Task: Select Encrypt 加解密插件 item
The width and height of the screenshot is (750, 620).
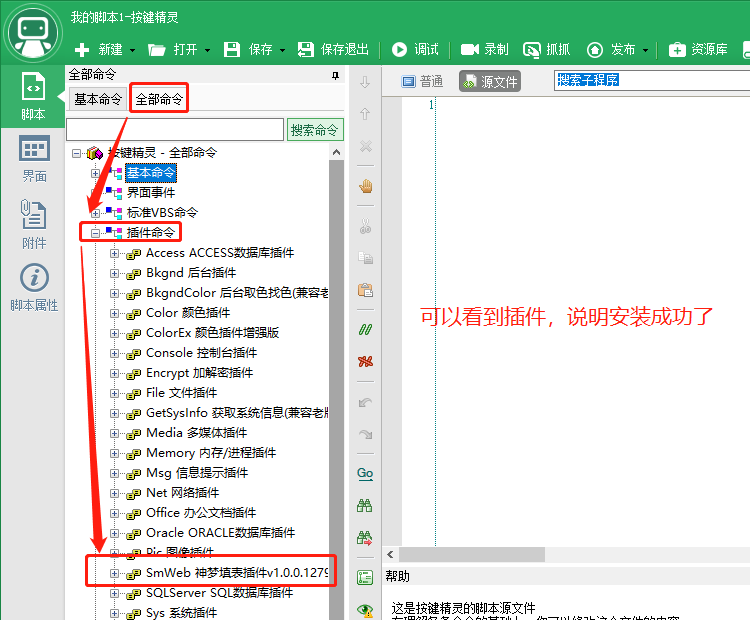Action: click(x=199, y=373)
